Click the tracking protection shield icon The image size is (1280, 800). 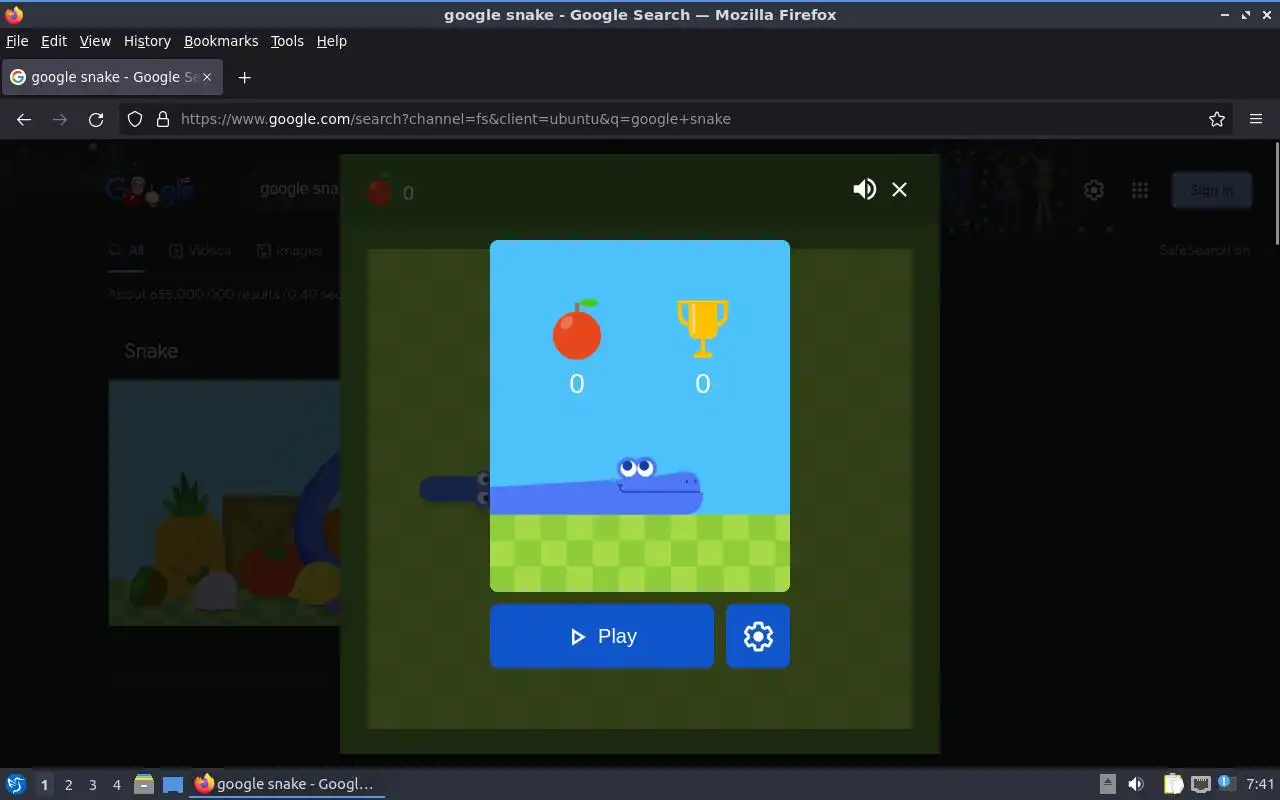135,119
